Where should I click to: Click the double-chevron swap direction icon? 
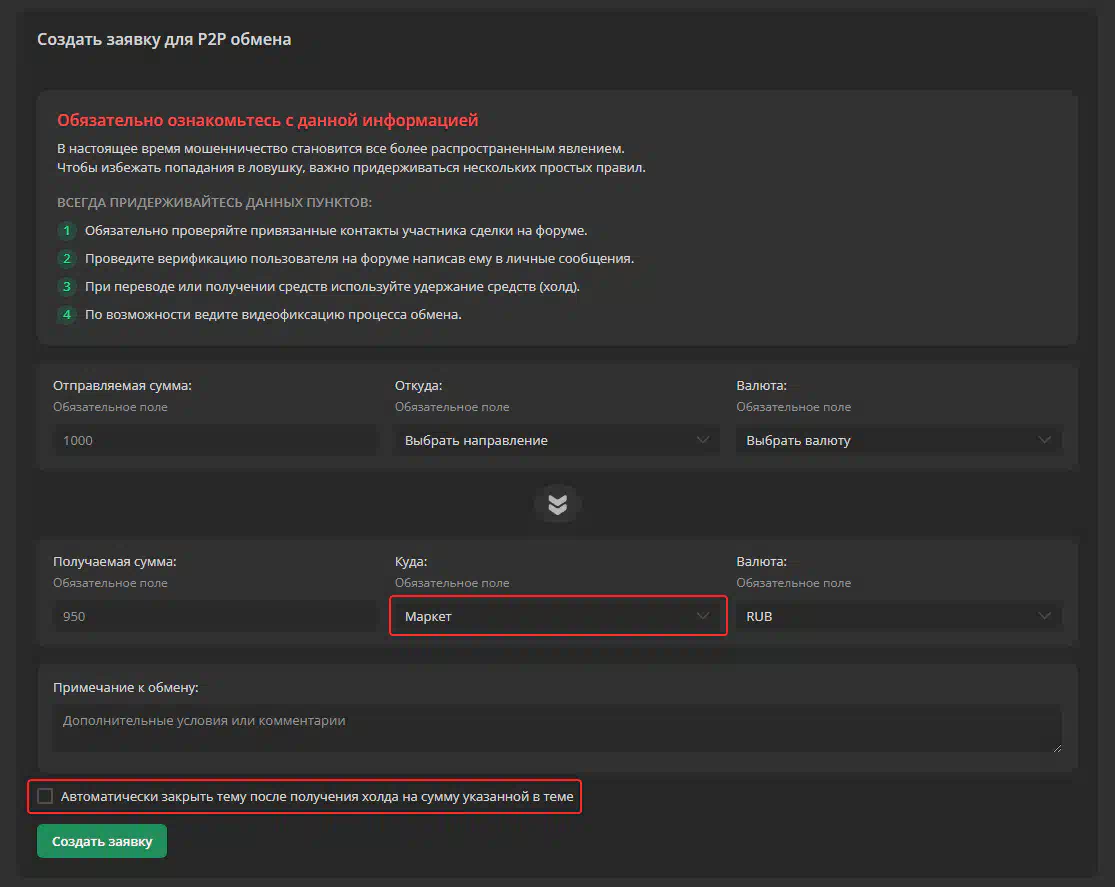click(557, 505)
